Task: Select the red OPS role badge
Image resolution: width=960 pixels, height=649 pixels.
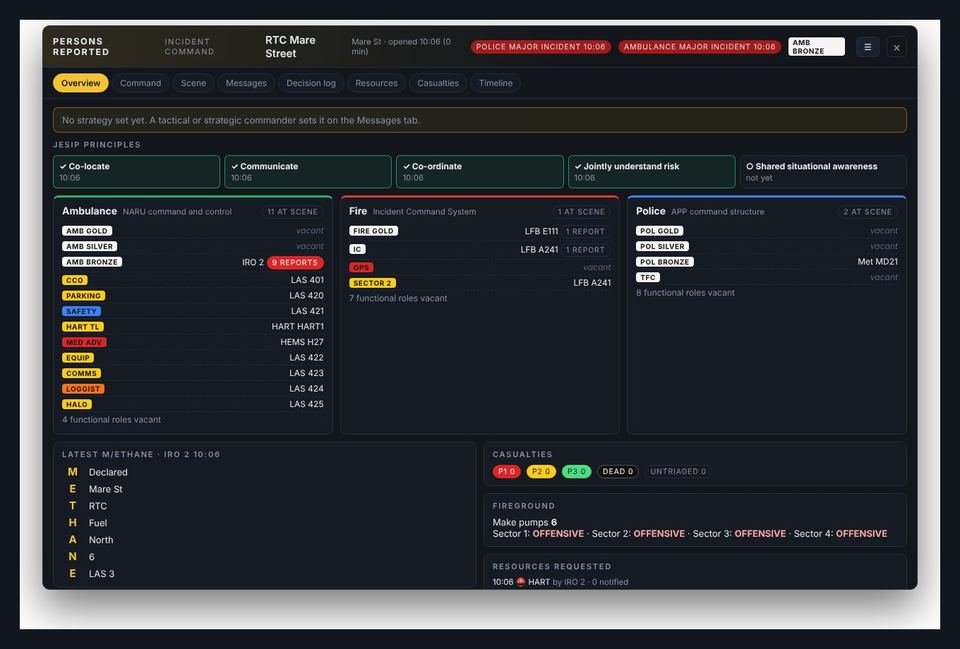Action: pos(361,268)
